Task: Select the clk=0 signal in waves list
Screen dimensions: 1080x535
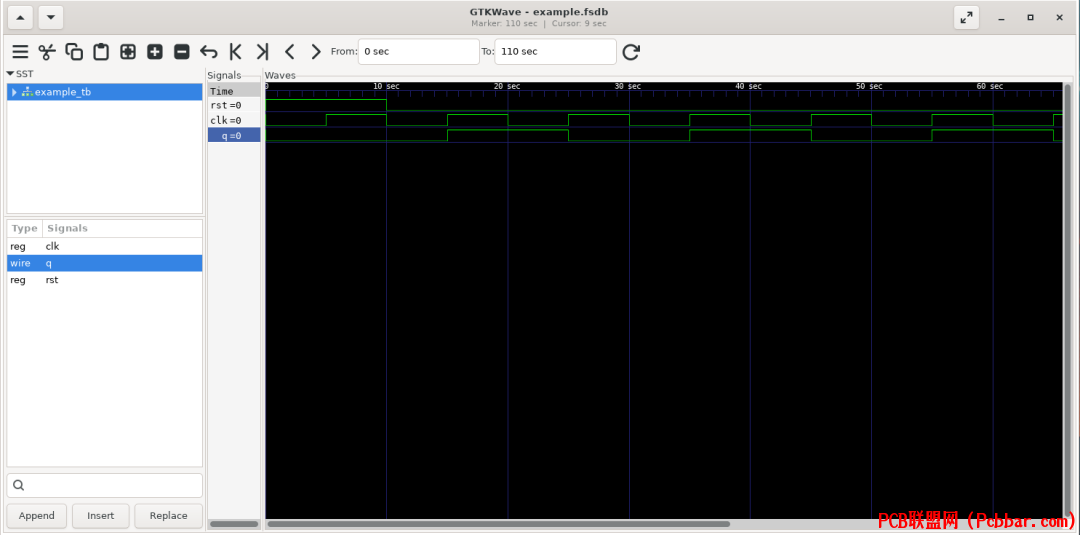Action: (x=234, y=120)
